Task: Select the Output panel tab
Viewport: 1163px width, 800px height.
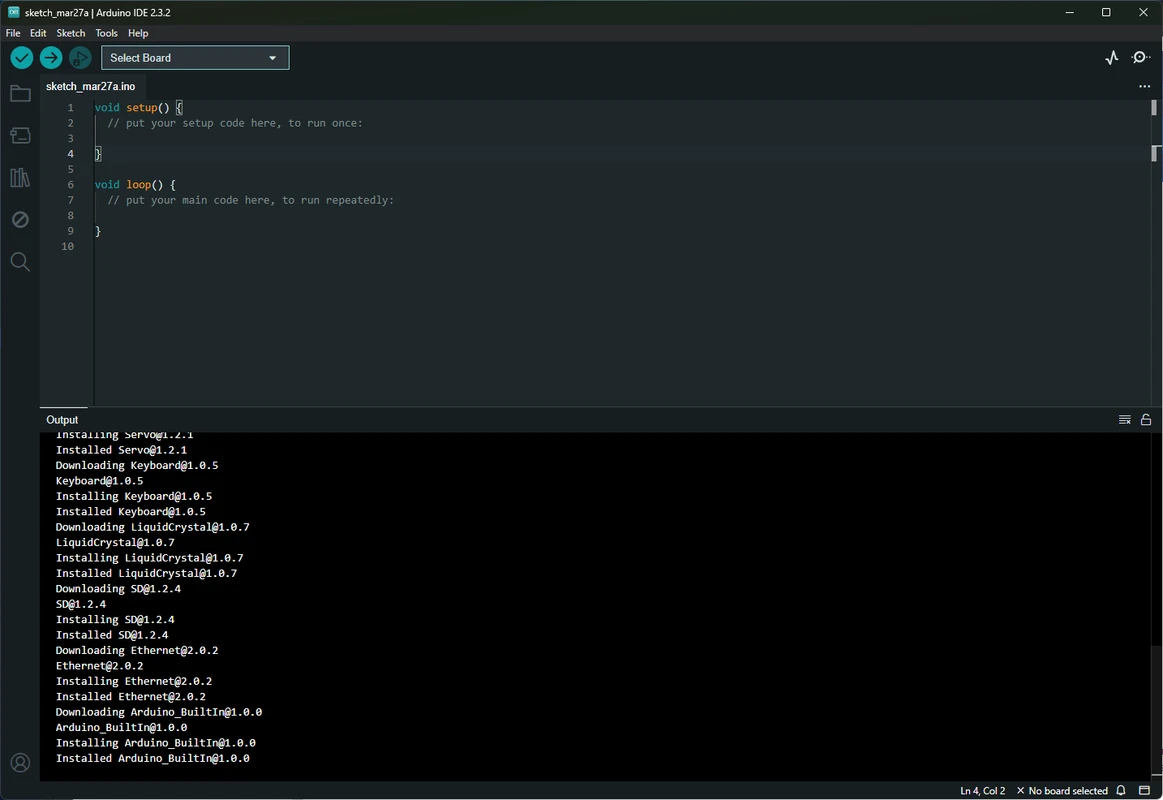Action: click(x=62, y=420)
